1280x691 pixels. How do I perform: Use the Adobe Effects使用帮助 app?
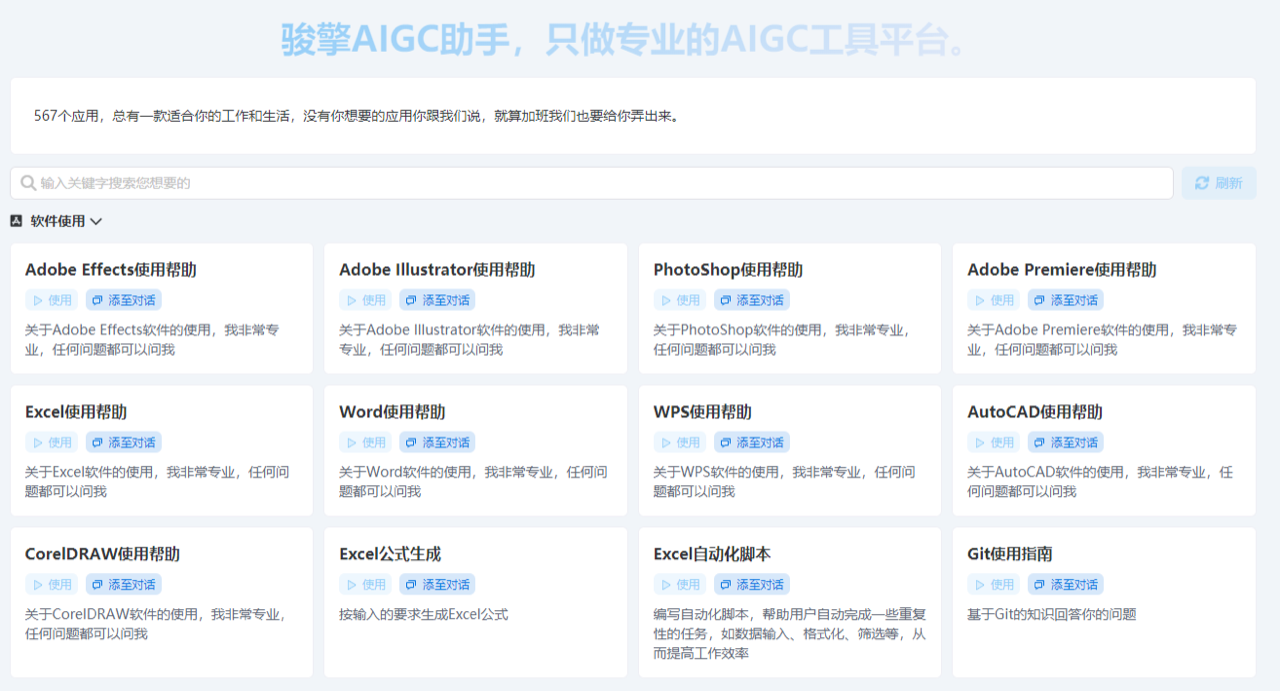52,300
